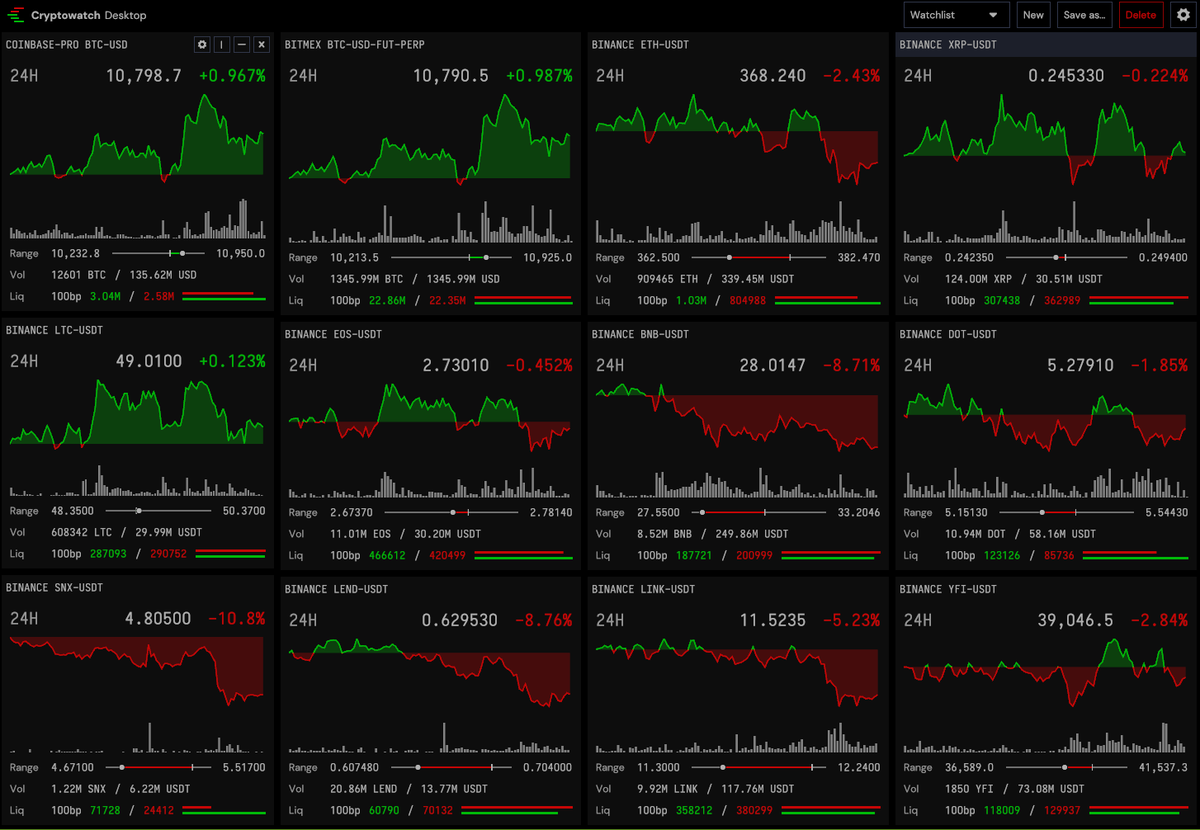Close the COINBASE-PRO BTC-USD panel
The width and height of the screenshot is (1200, 830).
point(261,45)
